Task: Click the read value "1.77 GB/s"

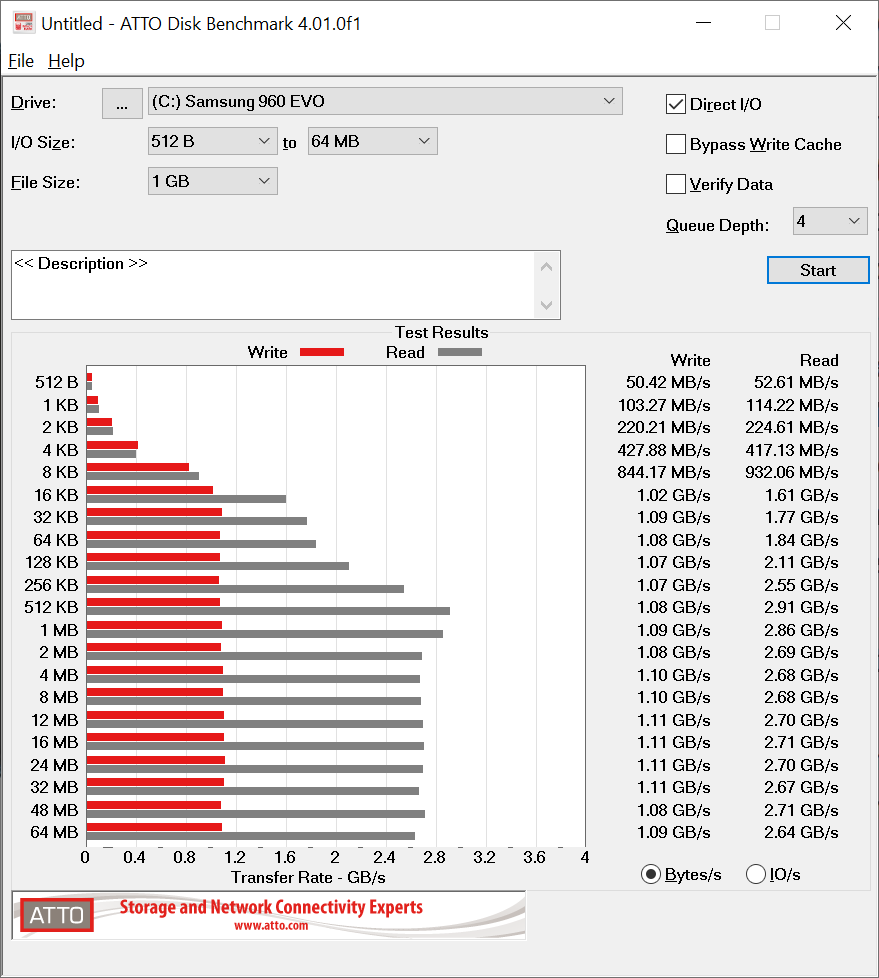Action: 802,517
